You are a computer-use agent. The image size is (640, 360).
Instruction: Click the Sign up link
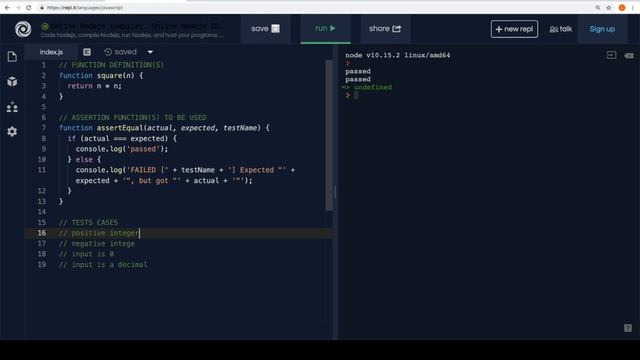(x=602, y=29)
